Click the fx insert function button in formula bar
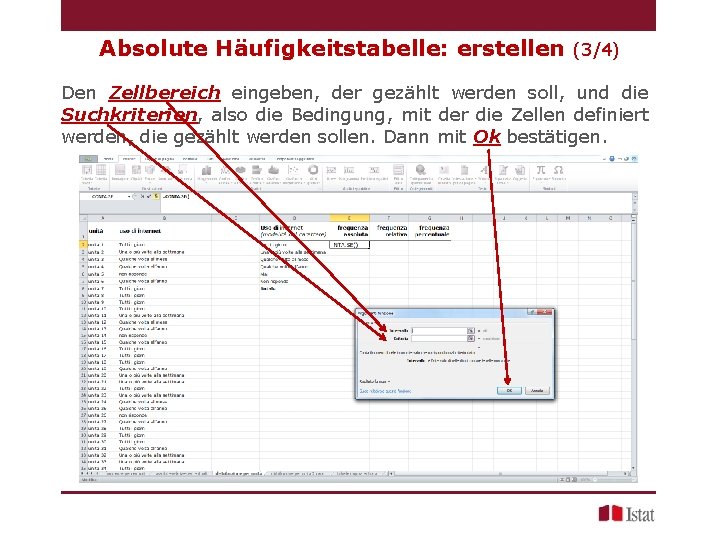 click(x=156, y=196)
